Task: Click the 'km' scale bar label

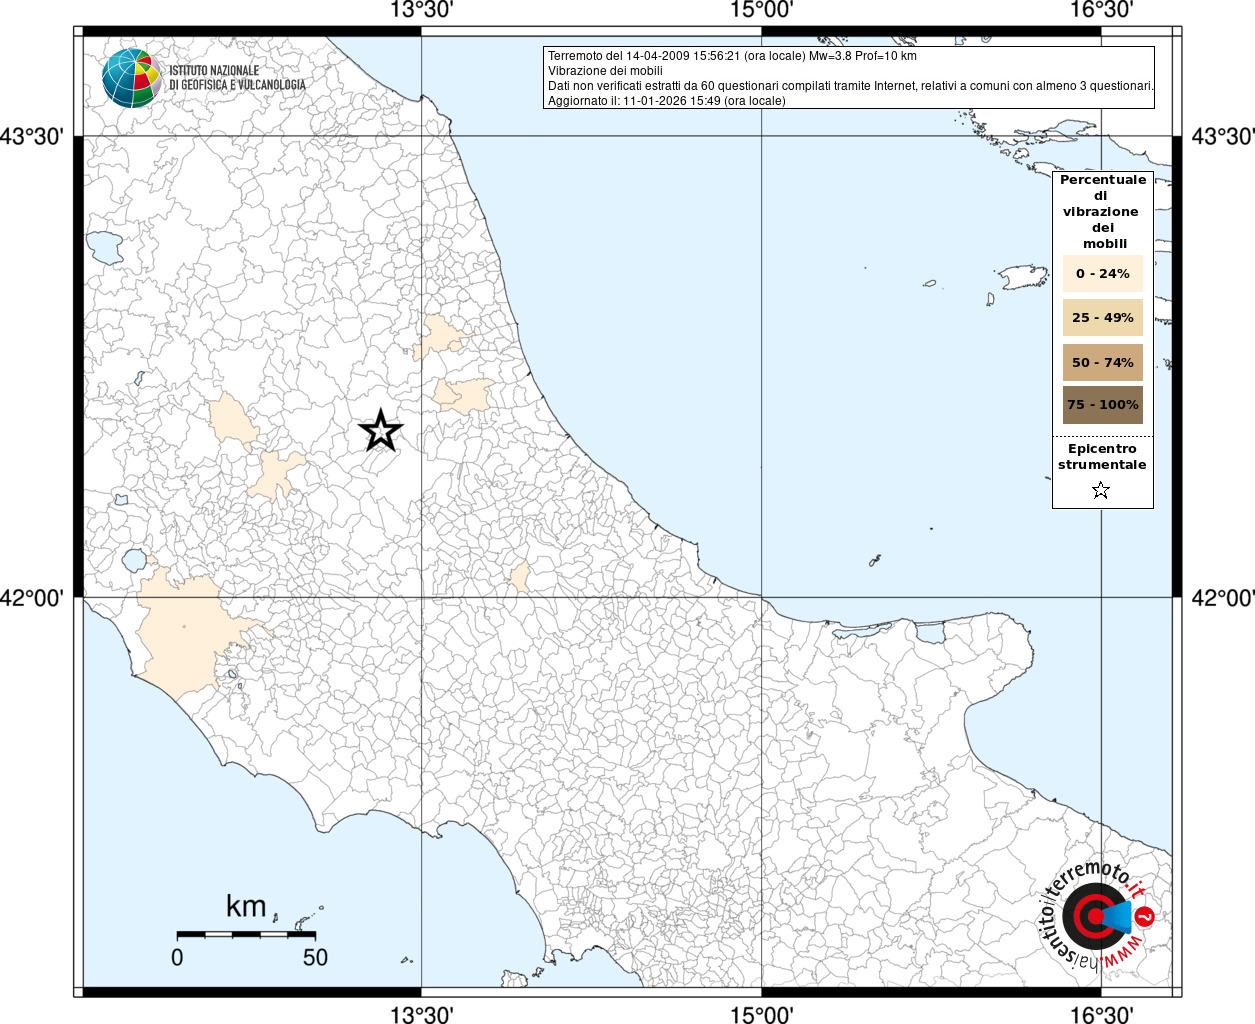Action: [x=246, y=906]
